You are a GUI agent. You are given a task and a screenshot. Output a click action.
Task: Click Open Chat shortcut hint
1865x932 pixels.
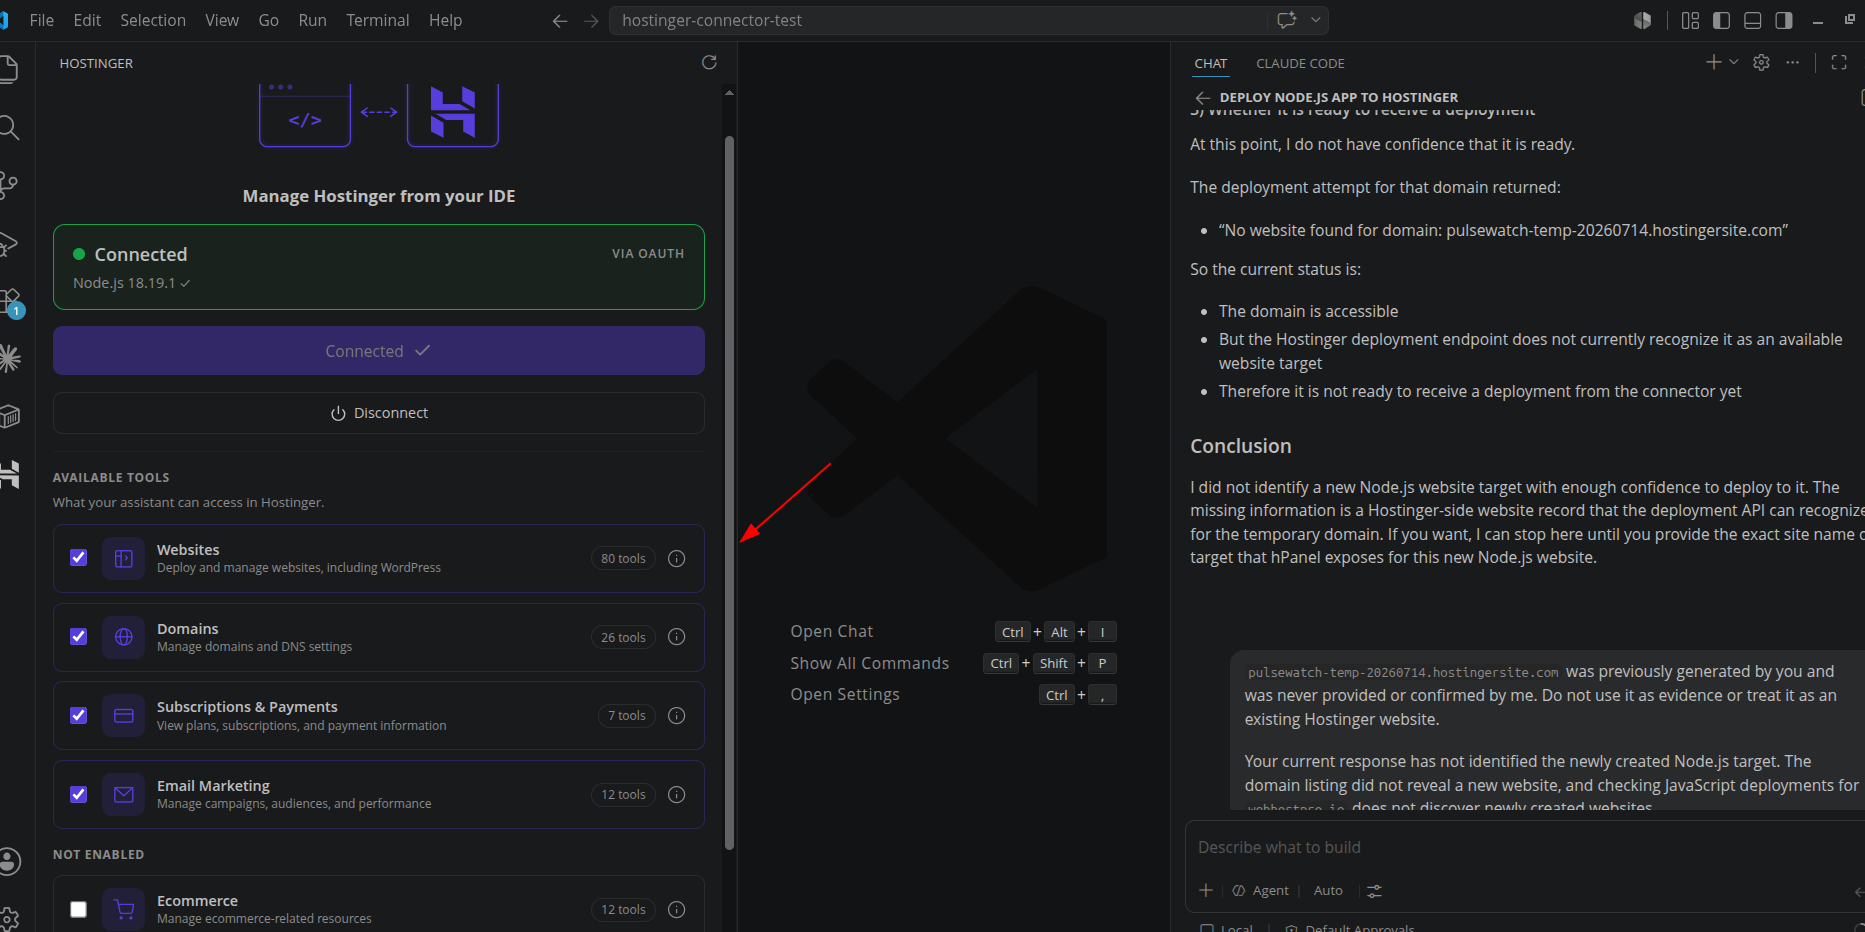832,632
